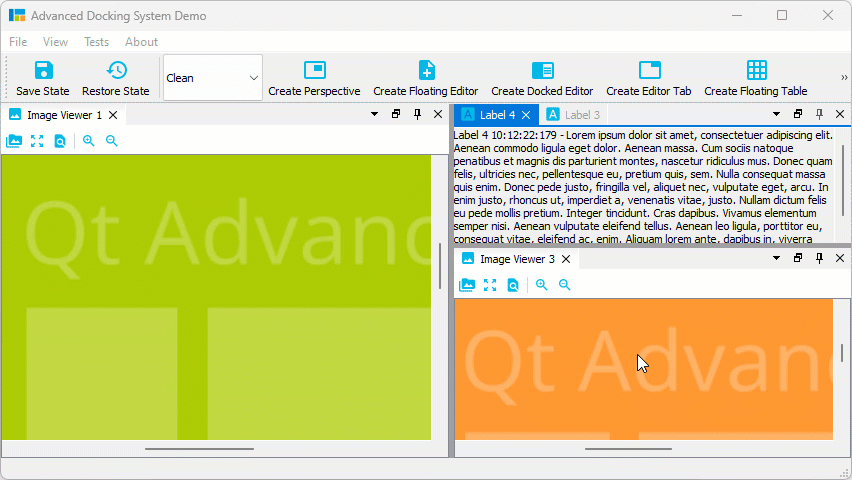Screen dimensions: 852x480
Task: Fit image to view in Image Viewer 3
Action: point(490,285)
